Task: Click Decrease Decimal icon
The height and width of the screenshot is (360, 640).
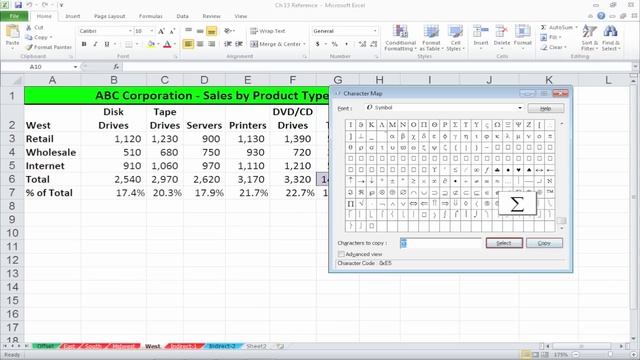Action: (373, 44)
